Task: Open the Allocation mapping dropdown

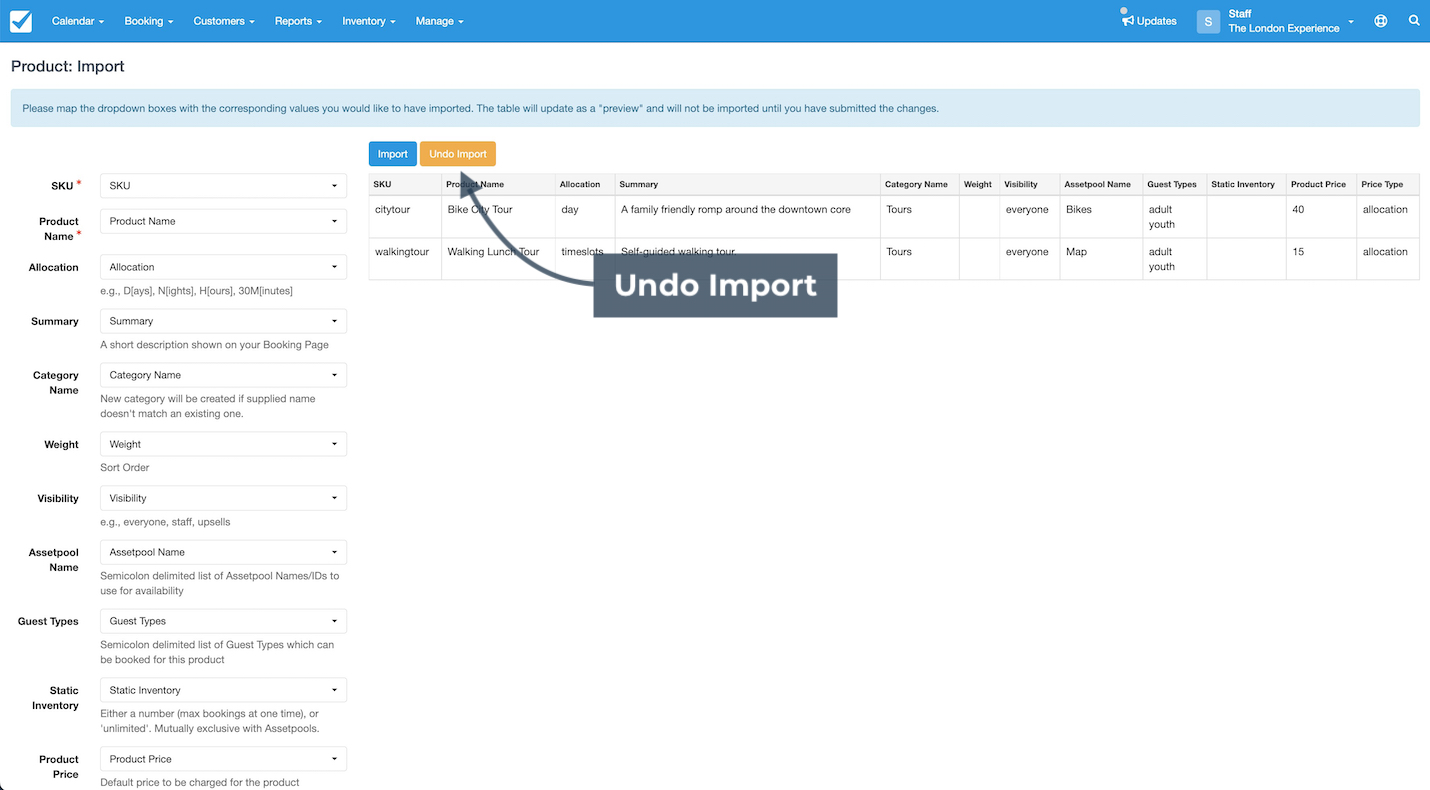Action: click(x=223, y=267)
